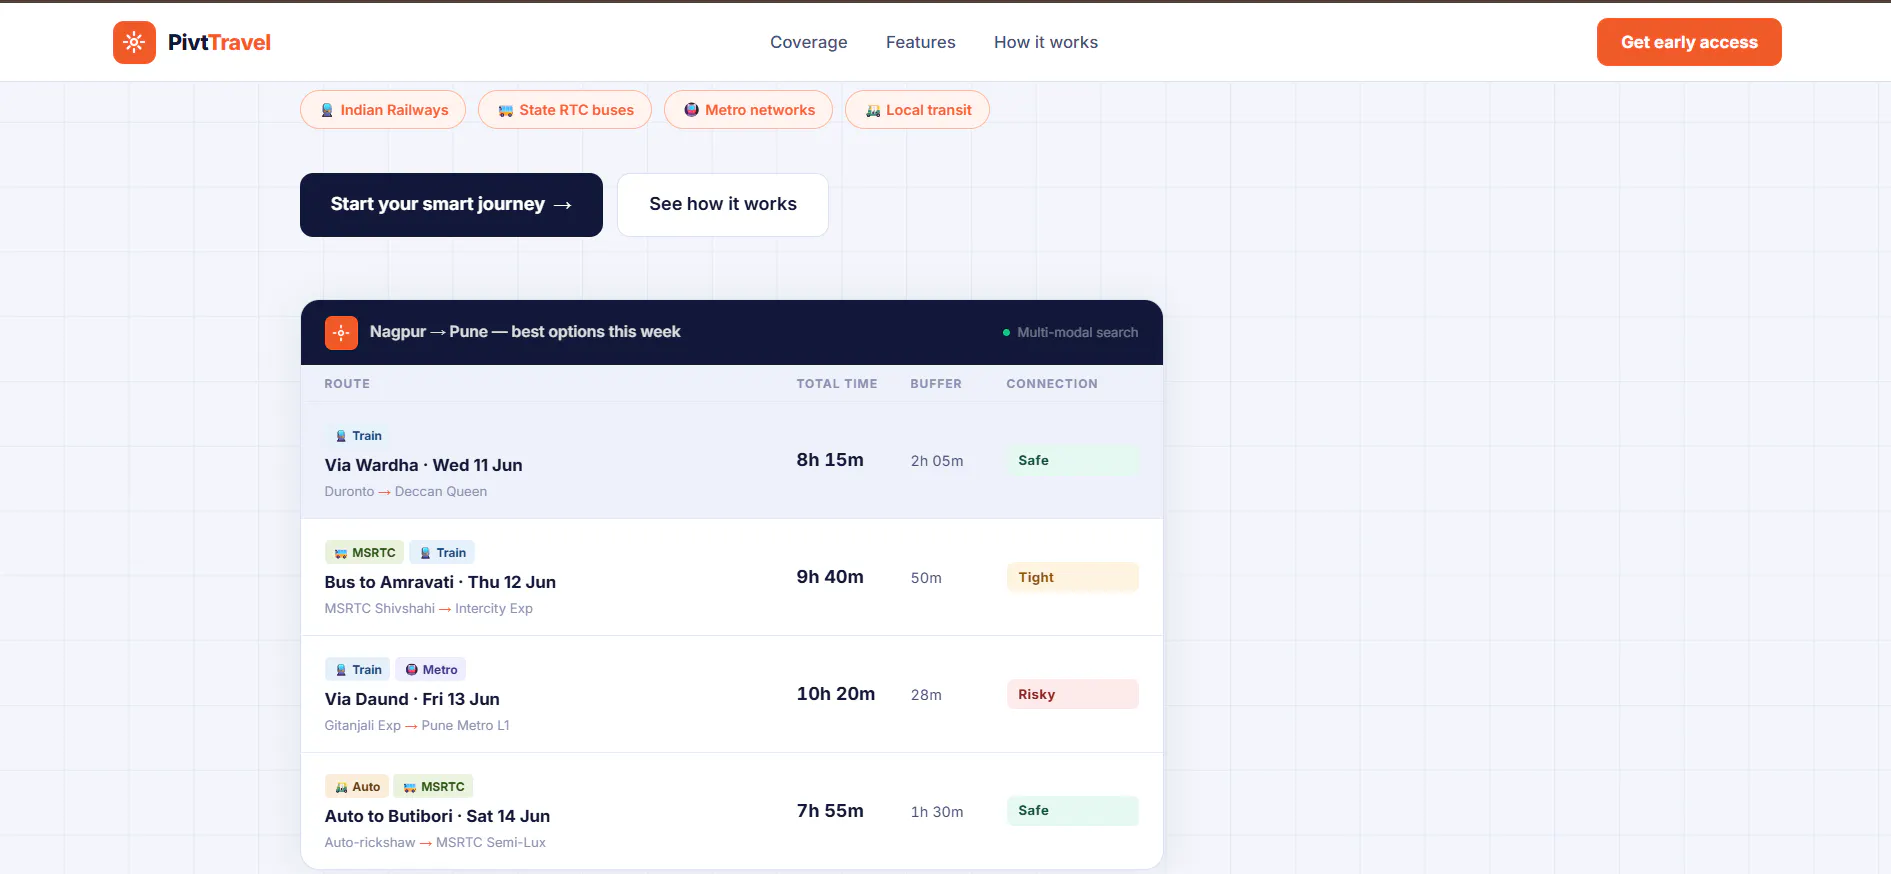1891x874 pixels.
Task: Select Auto to Butibori · Sat 14 Jun route
Action: click(x=437, y=816)
